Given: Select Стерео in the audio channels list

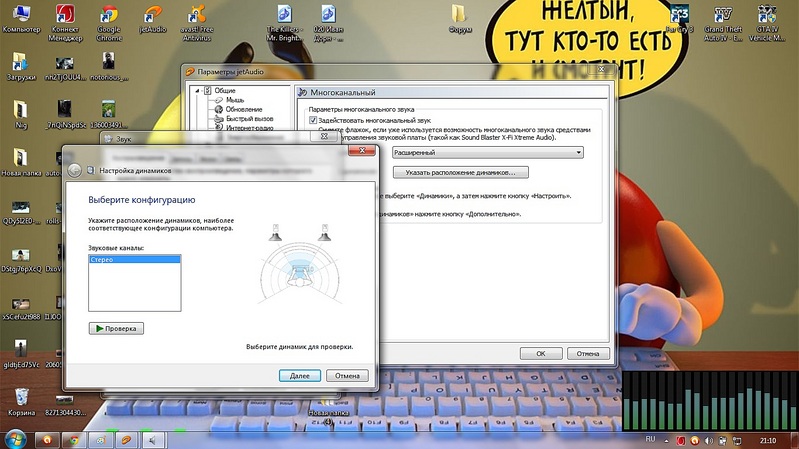Looking at the screenshot, I should point(134,259).
